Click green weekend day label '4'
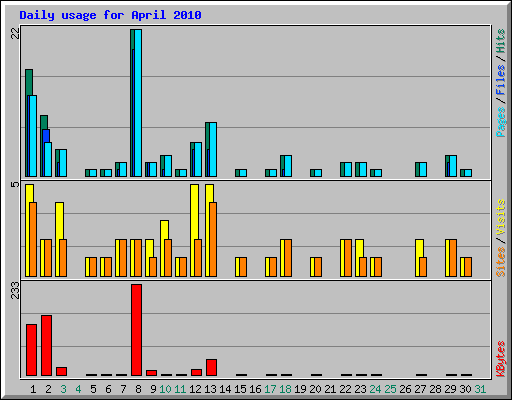Viewport: 512px width, 400px height. pyautogui.click(x=78, y=389)
